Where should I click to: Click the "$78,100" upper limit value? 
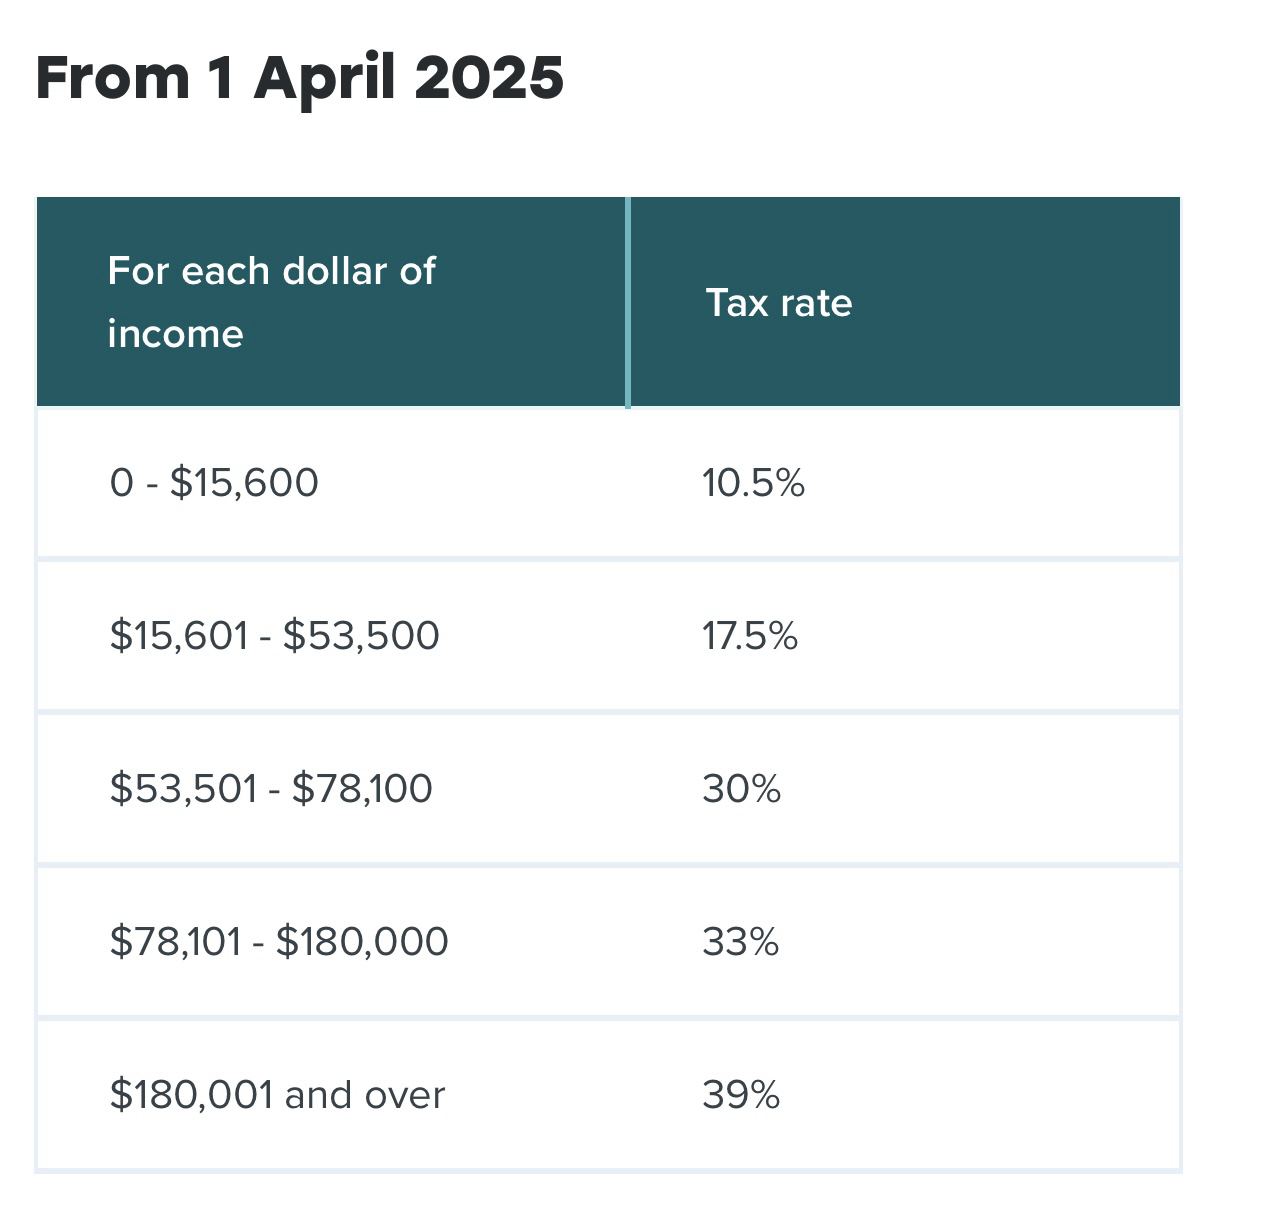(x=362, y=789)
